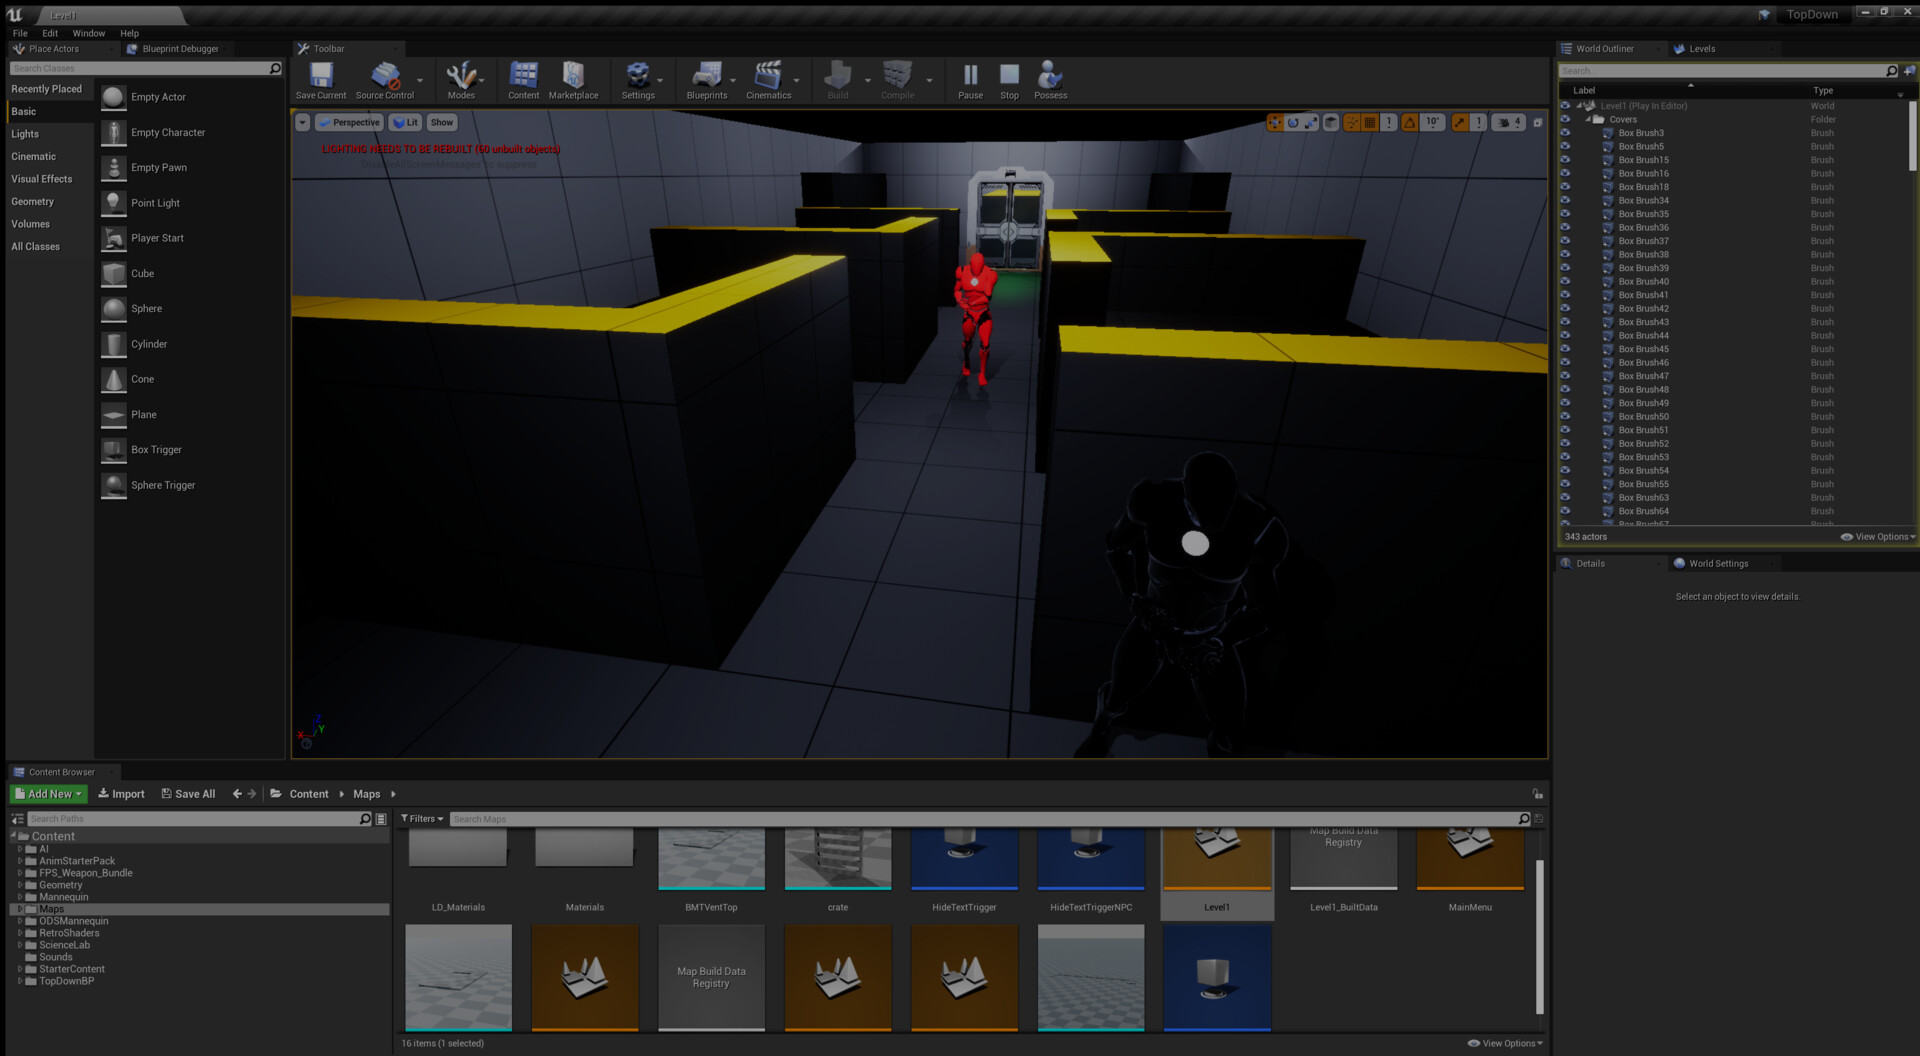Click the Import button
This screenshot has width=1920, height=1056.
click(x=121, y=794)
